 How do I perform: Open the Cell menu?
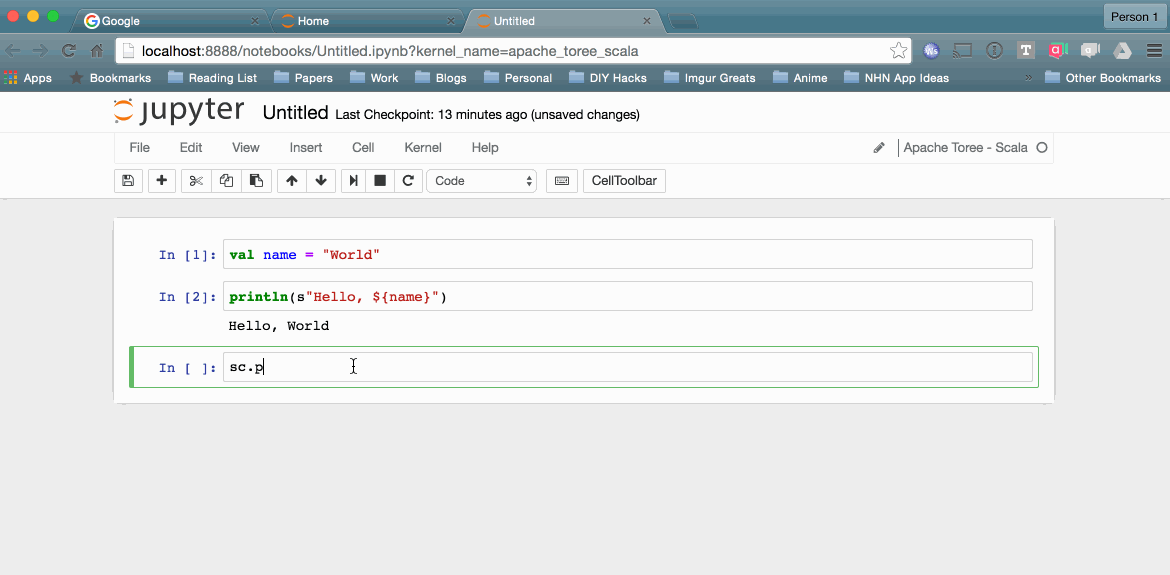(363, 147)
